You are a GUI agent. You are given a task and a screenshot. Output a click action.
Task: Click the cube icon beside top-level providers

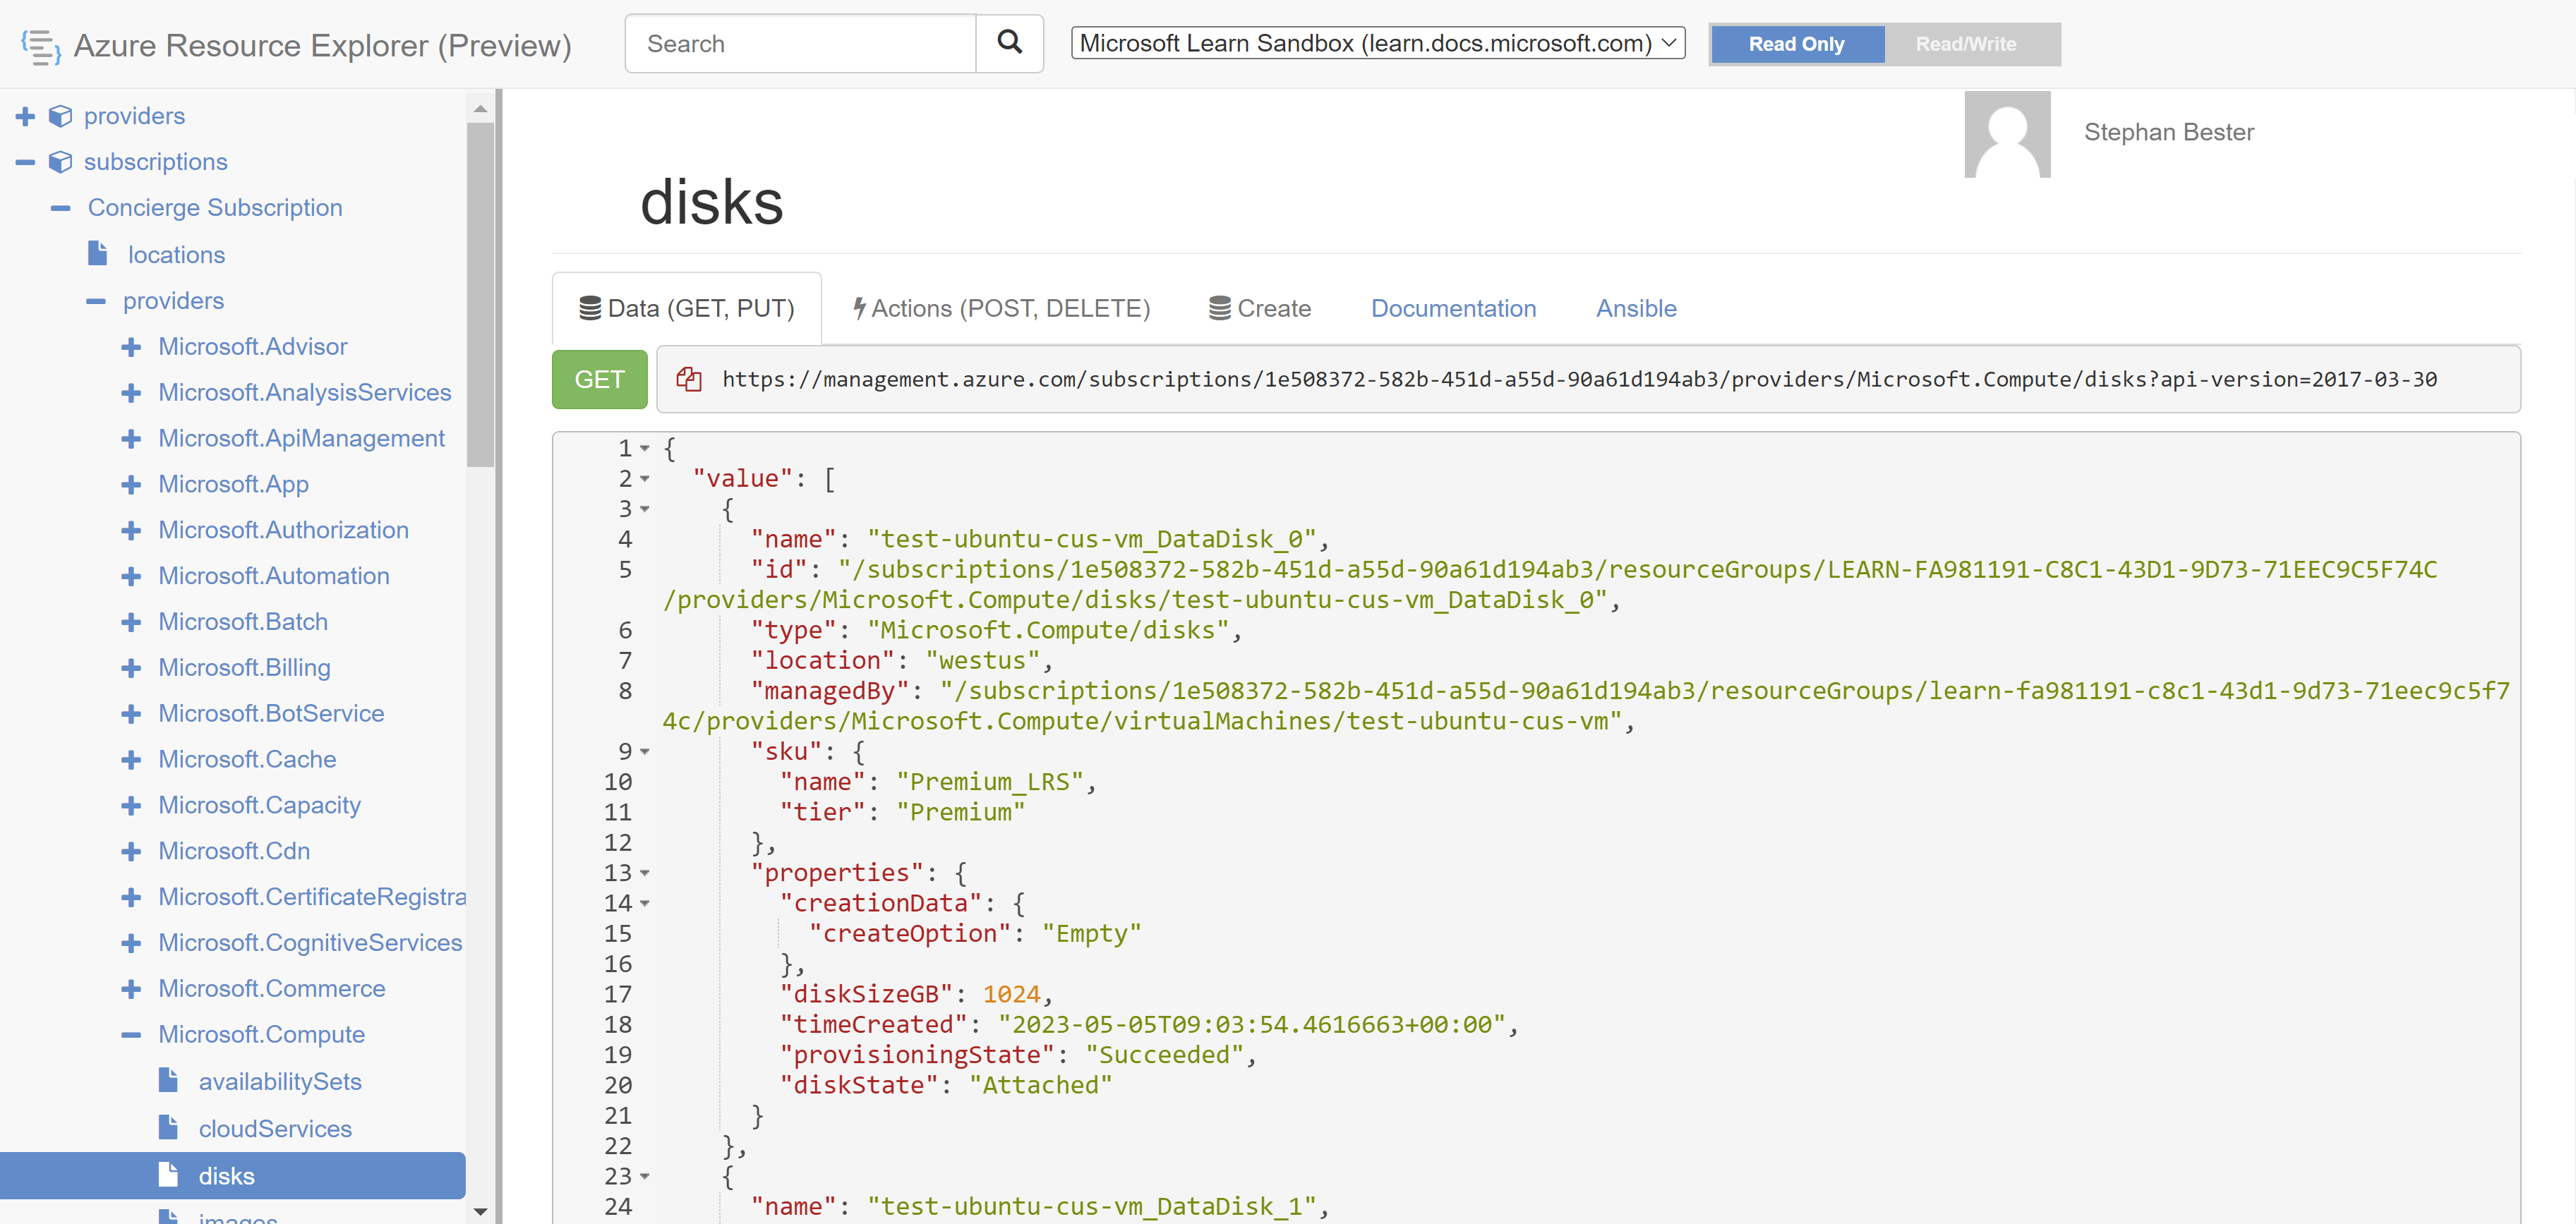click(61, 116)
